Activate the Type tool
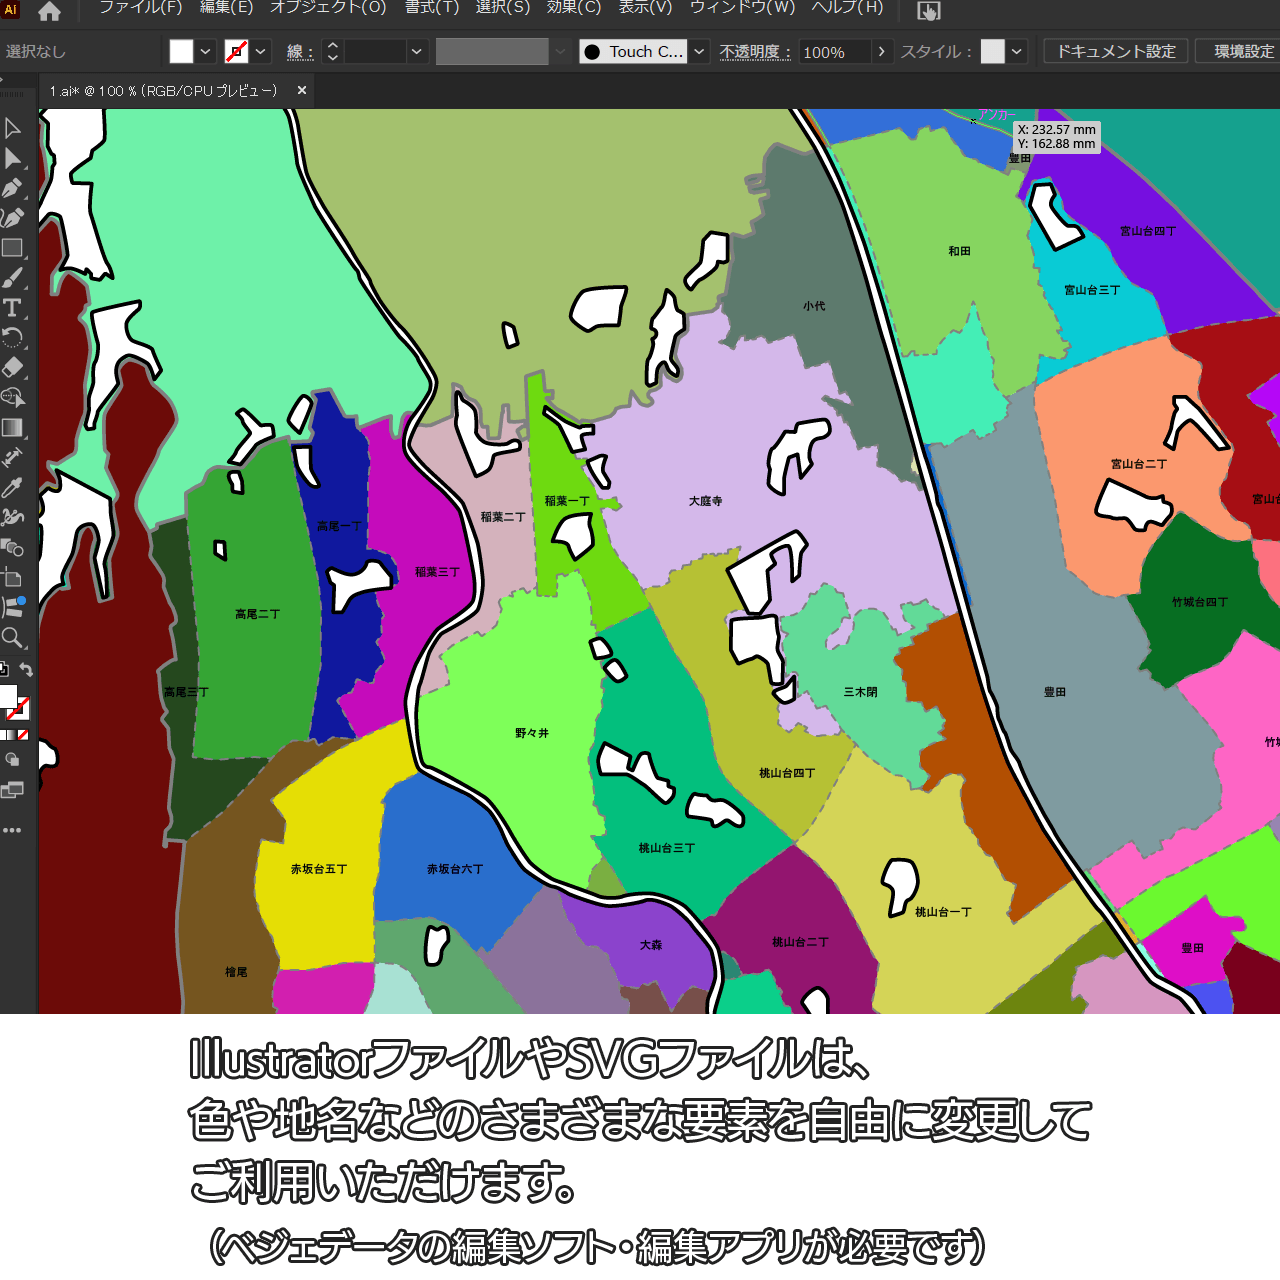1280x1280 pixels. click(12, 308)
